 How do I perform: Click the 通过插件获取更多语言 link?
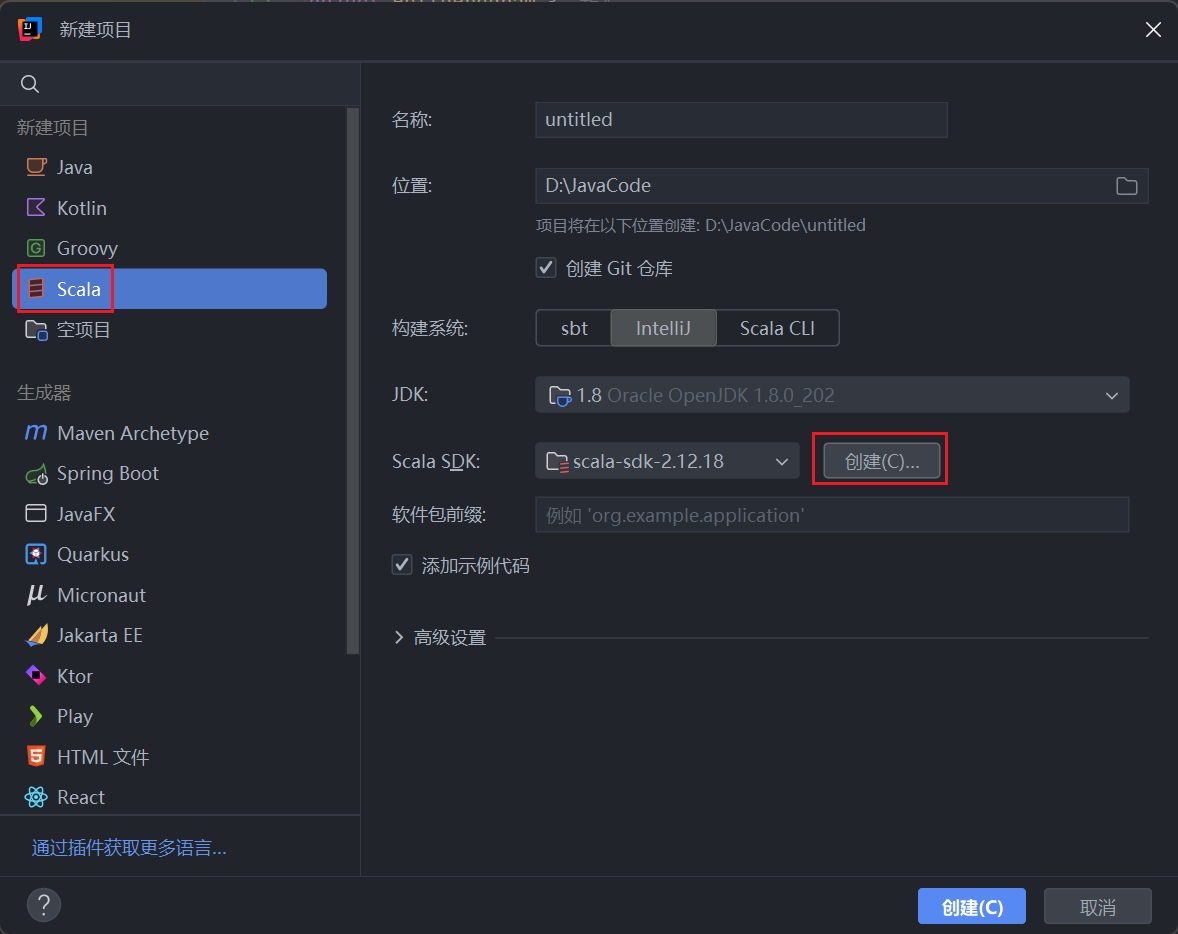129,848
